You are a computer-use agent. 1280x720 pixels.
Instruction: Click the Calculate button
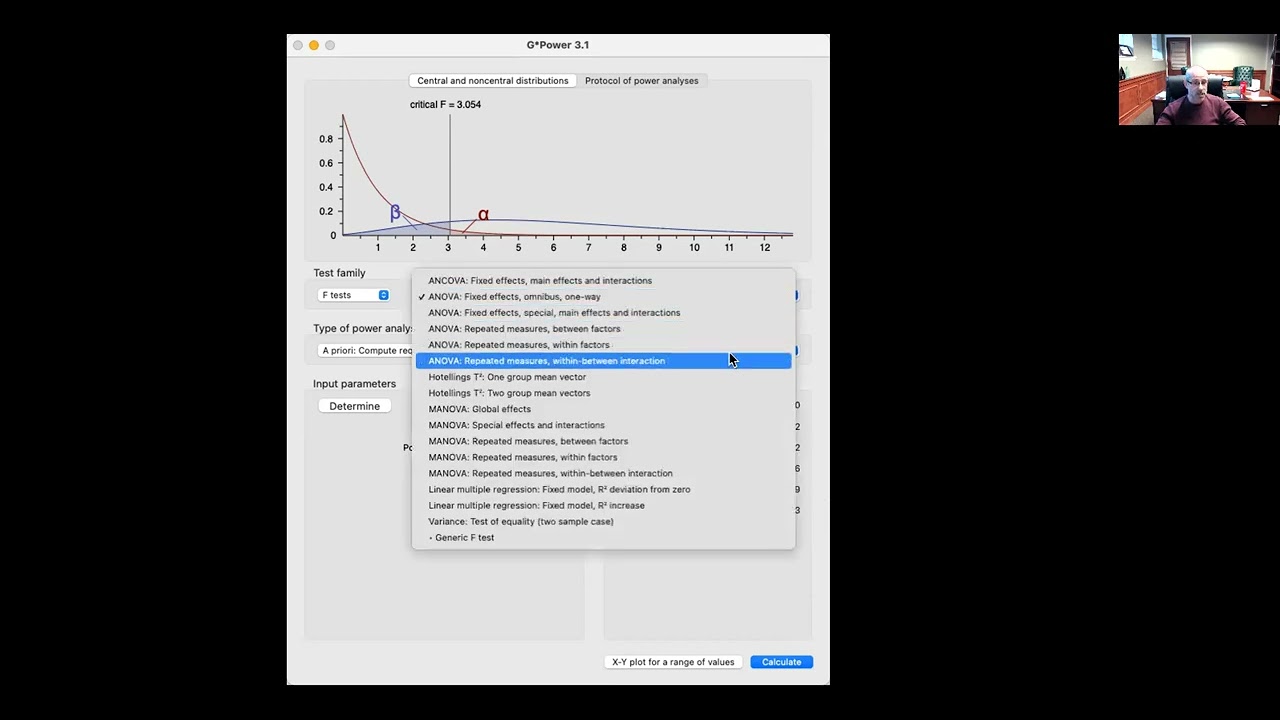click(781, 662)
